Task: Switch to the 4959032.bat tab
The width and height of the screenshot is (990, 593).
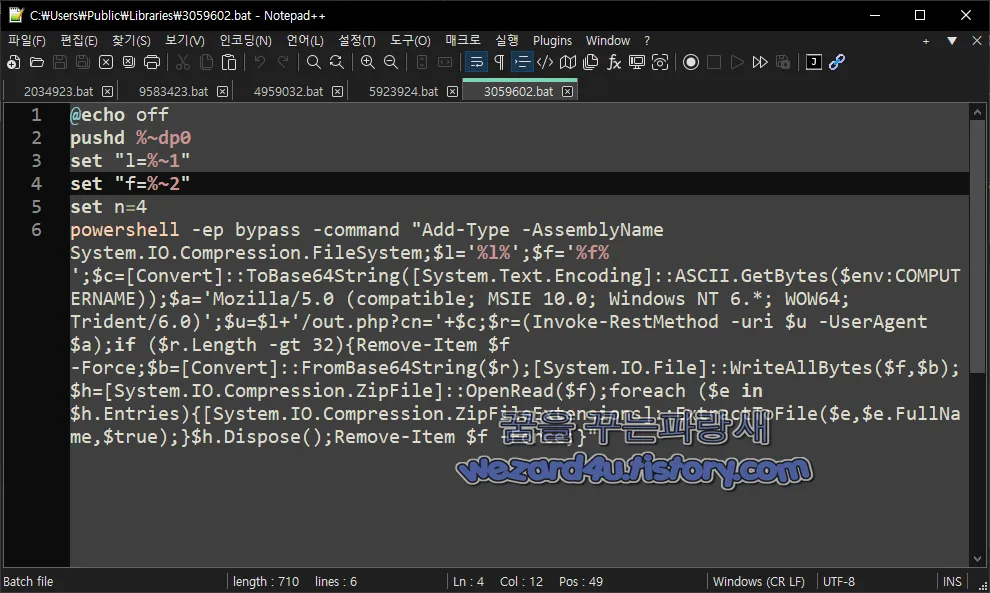Action: 288,92
